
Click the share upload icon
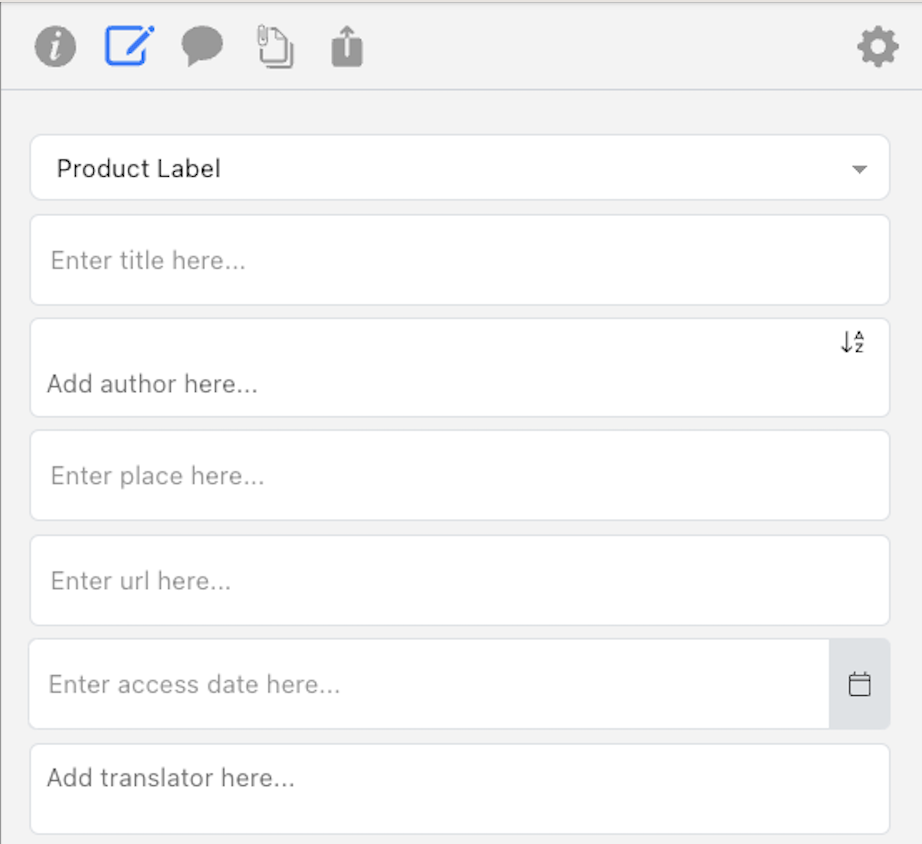tap(347, 46)
